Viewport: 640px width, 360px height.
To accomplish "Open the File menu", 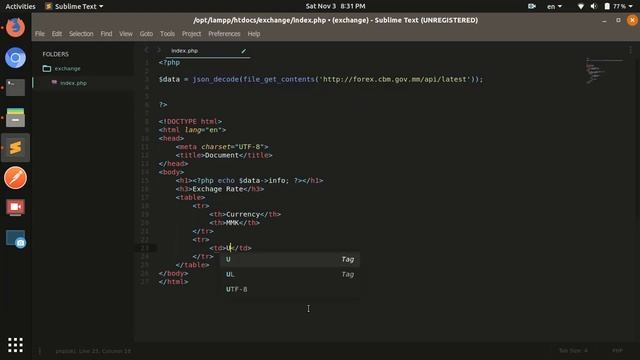I will [x=40, y=34].
